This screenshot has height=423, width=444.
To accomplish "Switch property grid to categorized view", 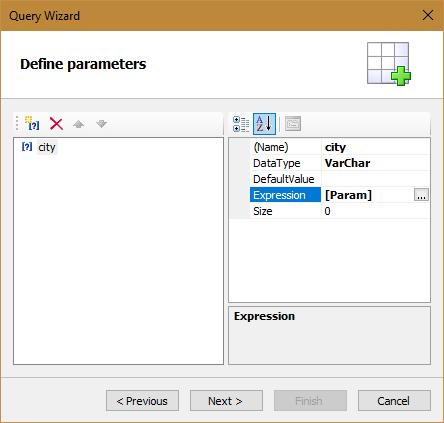I will [241, 124].
